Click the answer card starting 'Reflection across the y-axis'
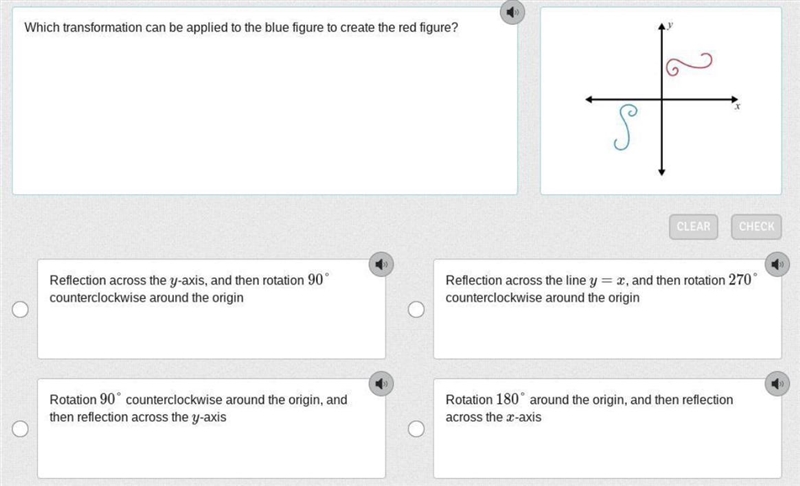This screenshot has height=486, width=800. pos(211,309)
